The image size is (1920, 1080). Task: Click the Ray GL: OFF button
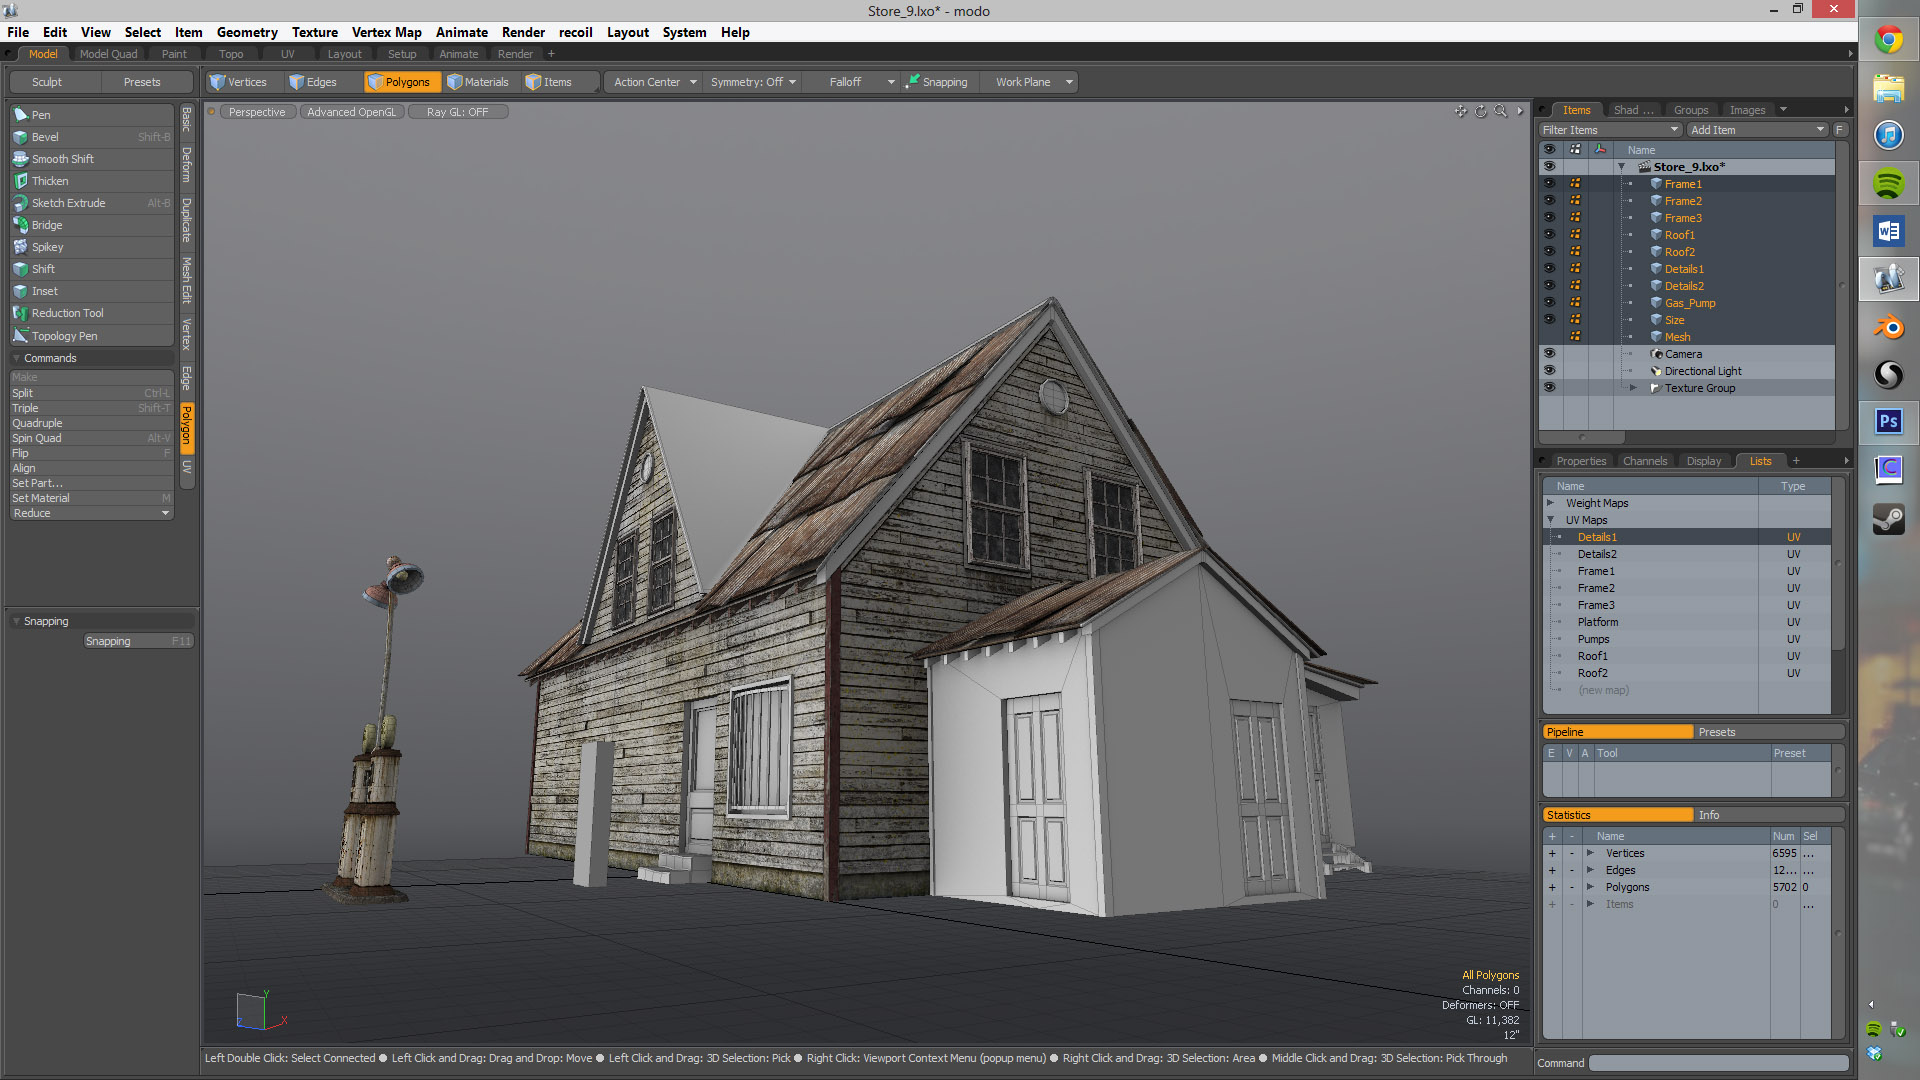[457, 112]
